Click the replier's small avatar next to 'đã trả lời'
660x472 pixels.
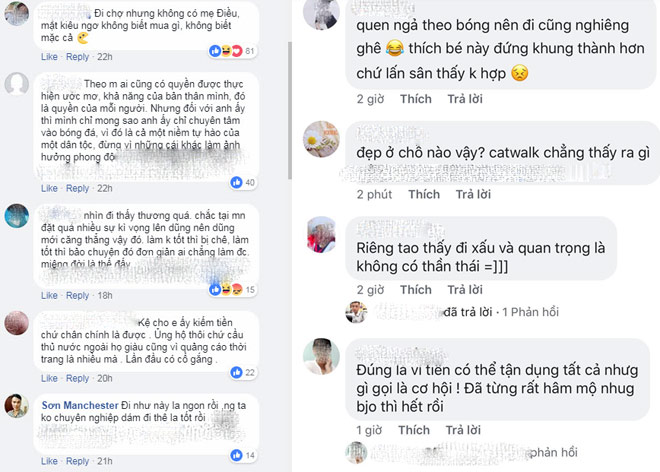[x=356, y=312]
